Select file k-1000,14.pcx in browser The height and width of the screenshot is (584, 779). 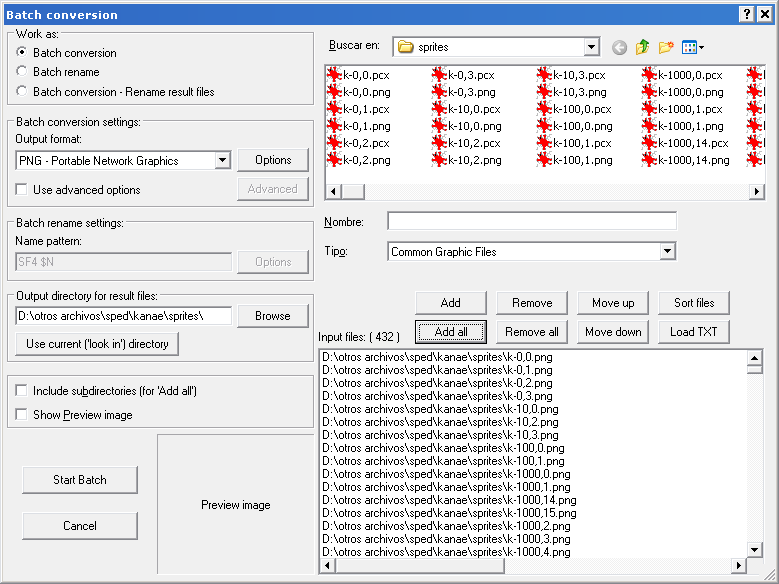click(x=685, y=143)
